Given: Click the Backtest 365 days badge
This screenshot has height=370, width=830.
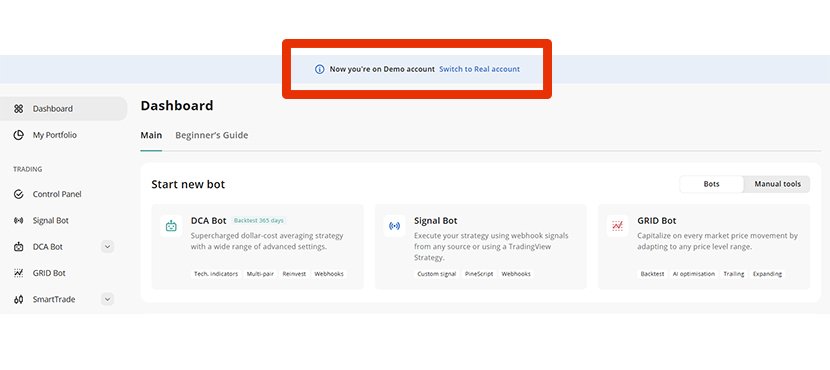Looking at the screenshot, I should (260, 221).
